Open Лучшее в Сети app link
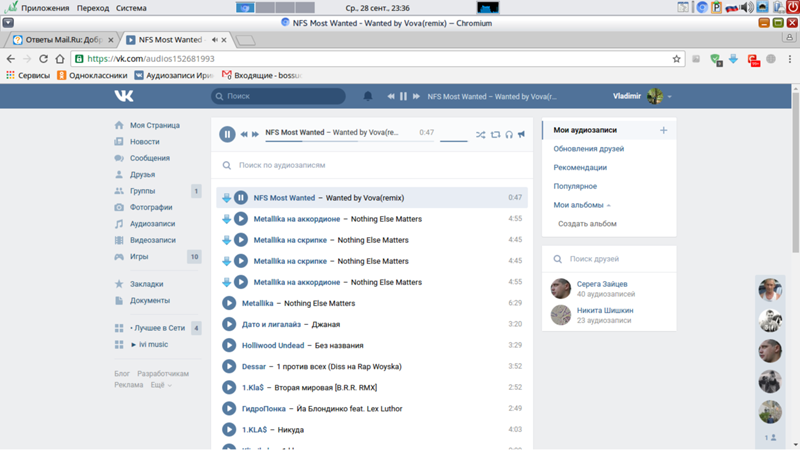The image size is (800, 450). coord(158,328)
